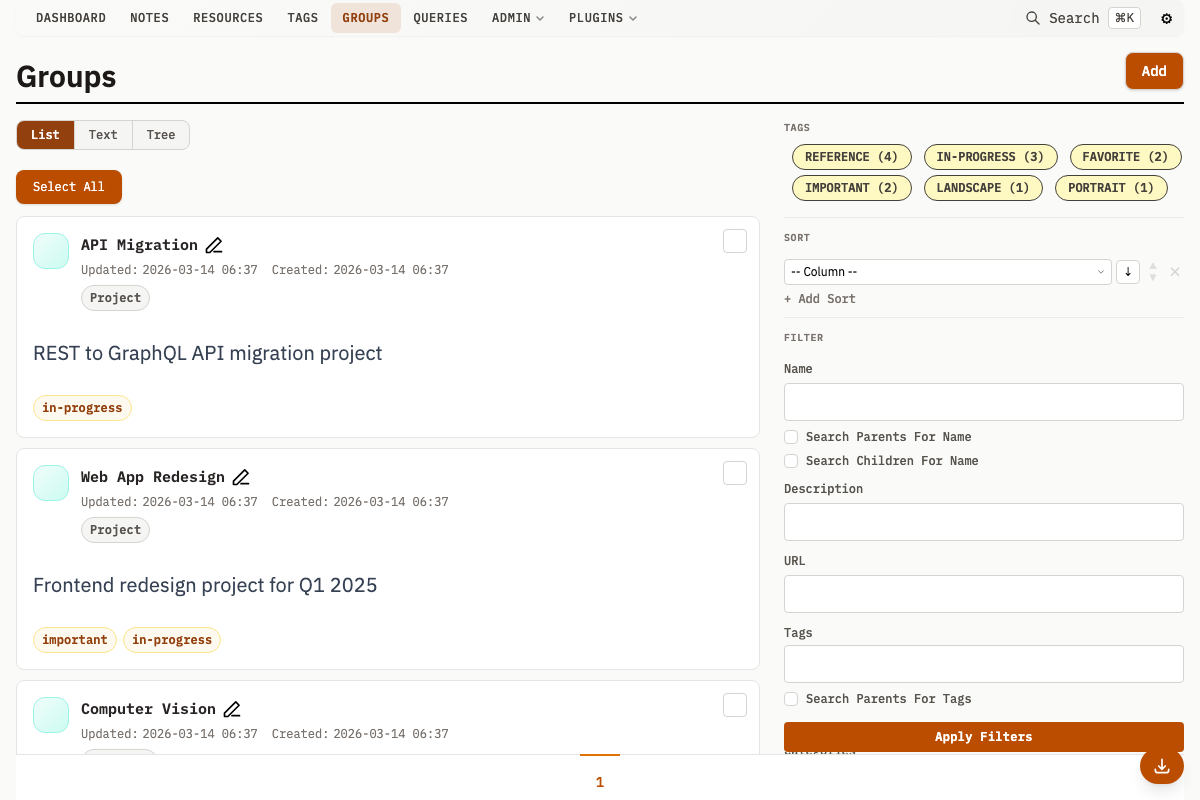
Task: Click the search magnifier in the top bar
Action: click(1033, 18)
